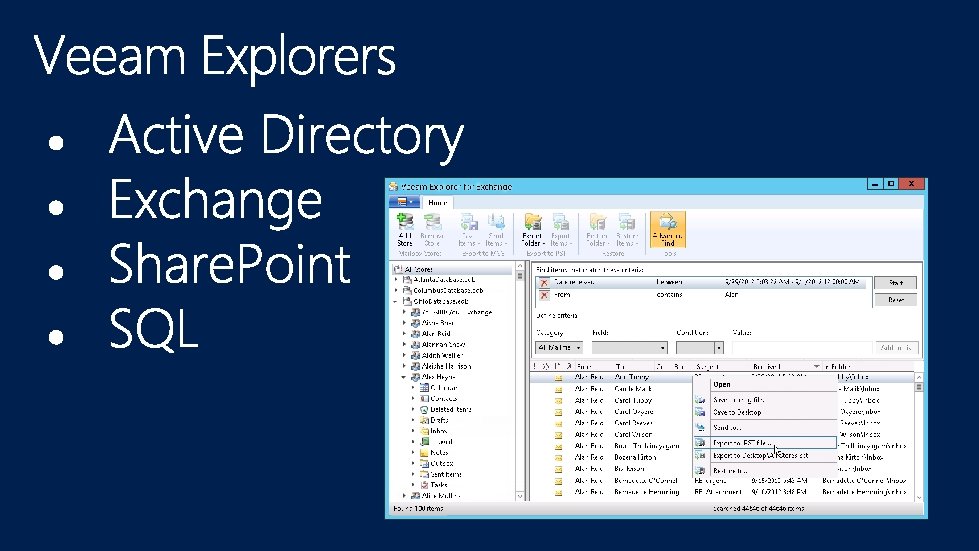This screenshot has height=551, width=979.
Task: Click Export Folder in the ribbon
Action: point(533,230)
